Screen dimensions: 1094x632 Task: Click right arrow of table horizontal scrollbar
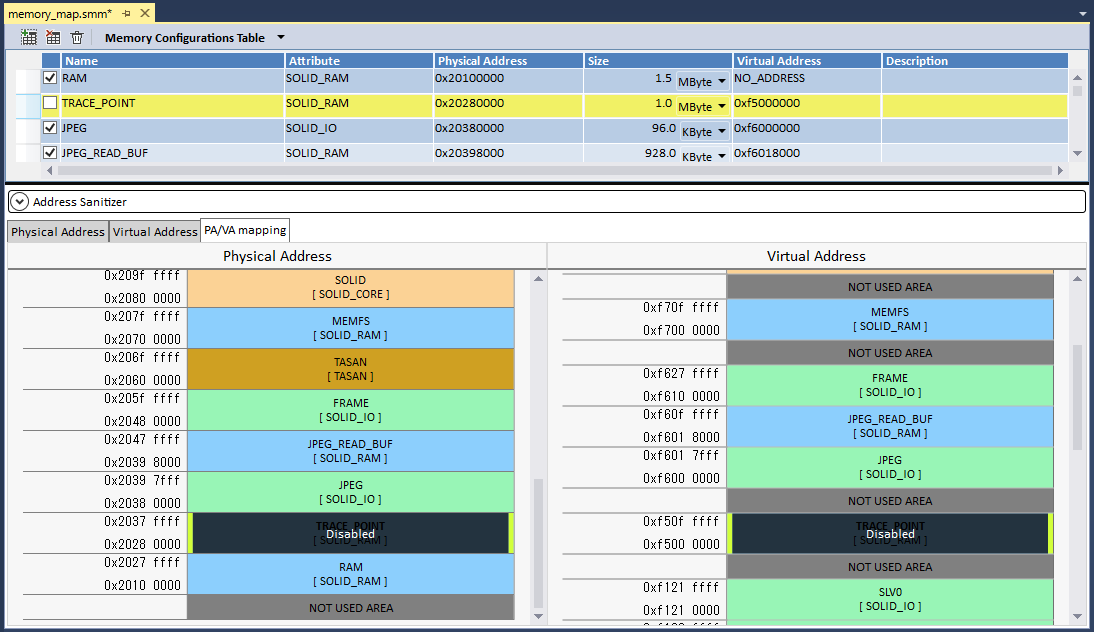pos(1061,170)
